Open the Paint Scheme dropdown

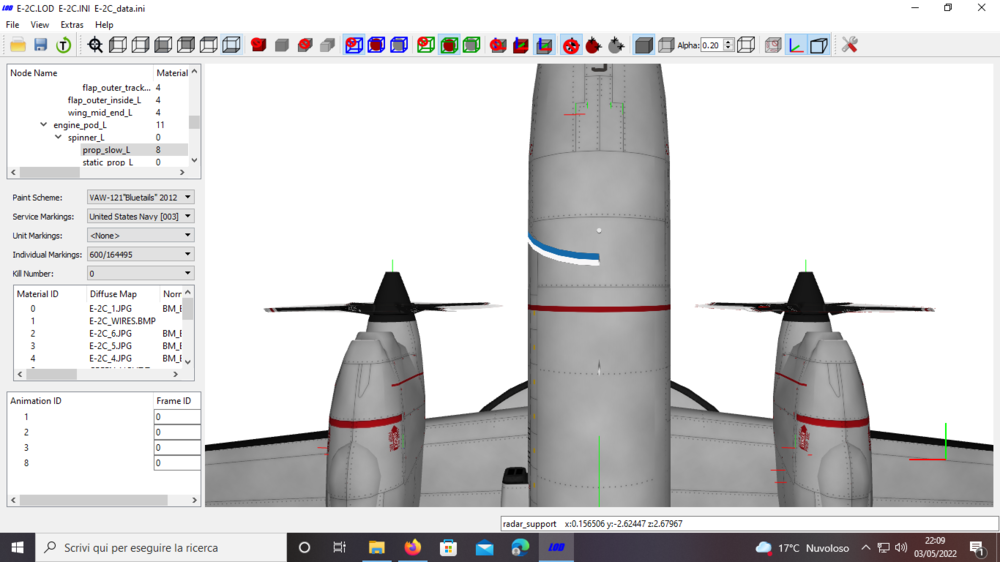pos(140,197)
